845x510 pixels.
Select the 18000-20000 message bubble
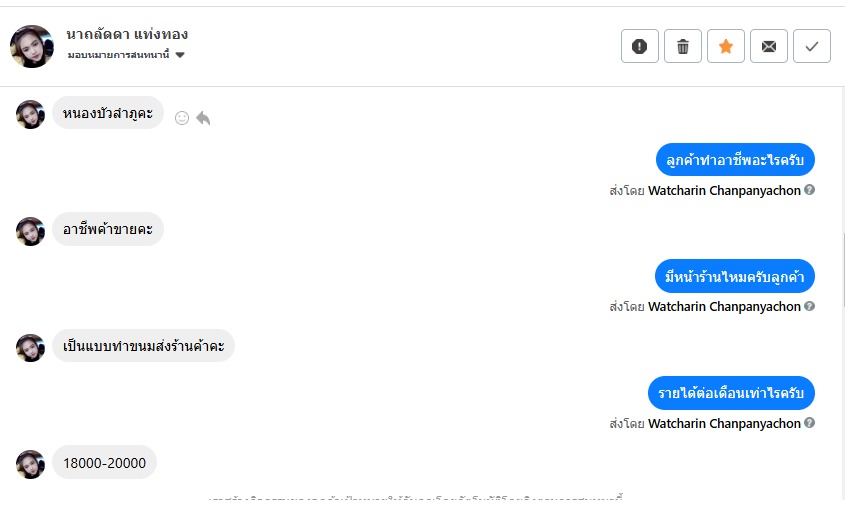(x=105, y=463)
